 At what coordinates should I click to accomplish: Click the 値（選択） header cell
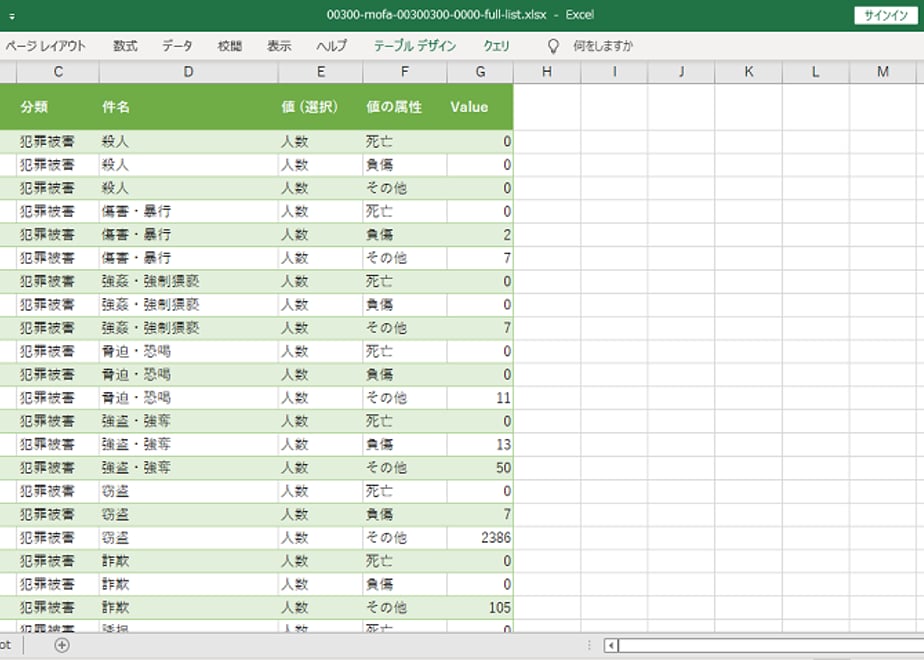pyautogui.click(x=321, y=107)
